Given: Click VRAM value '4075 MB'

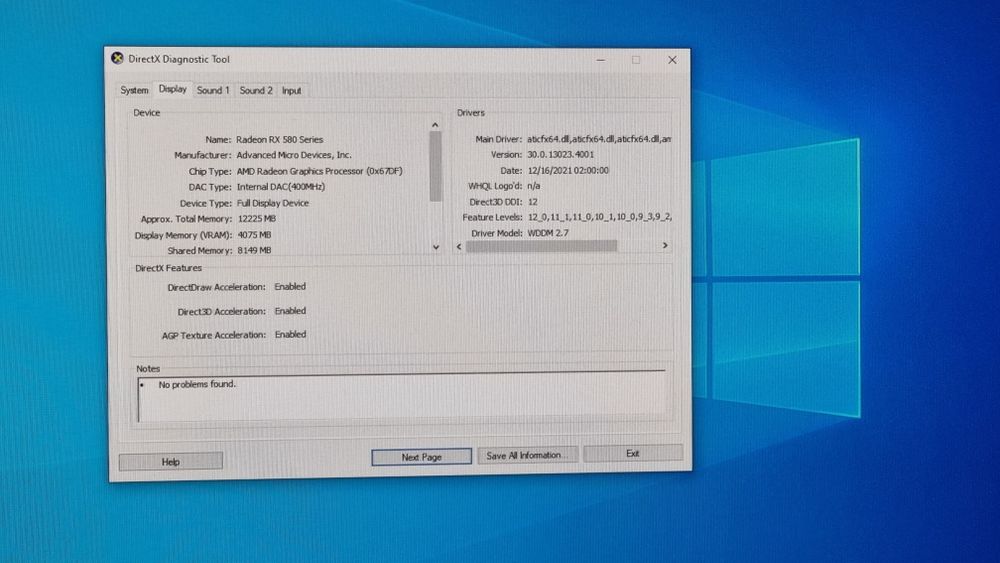Looking at the screenshot, I should [254, 235].
